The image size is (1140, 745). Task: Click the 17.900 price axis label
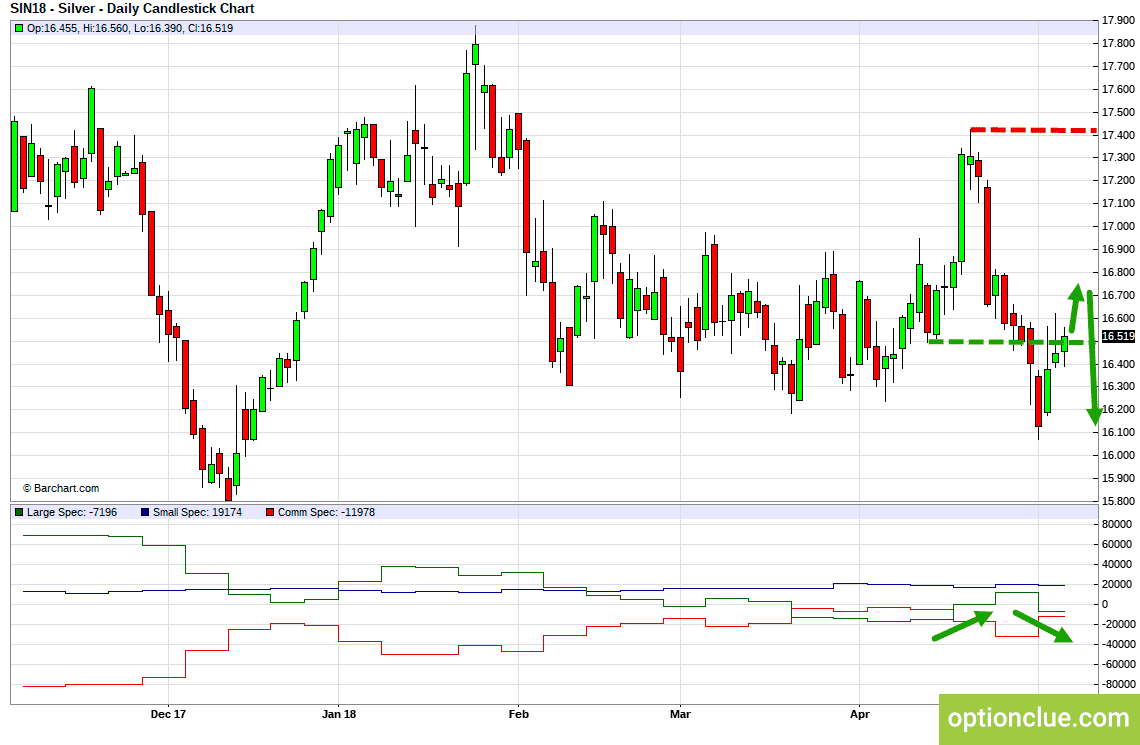pyautogui.click(x=1118, y=20)
